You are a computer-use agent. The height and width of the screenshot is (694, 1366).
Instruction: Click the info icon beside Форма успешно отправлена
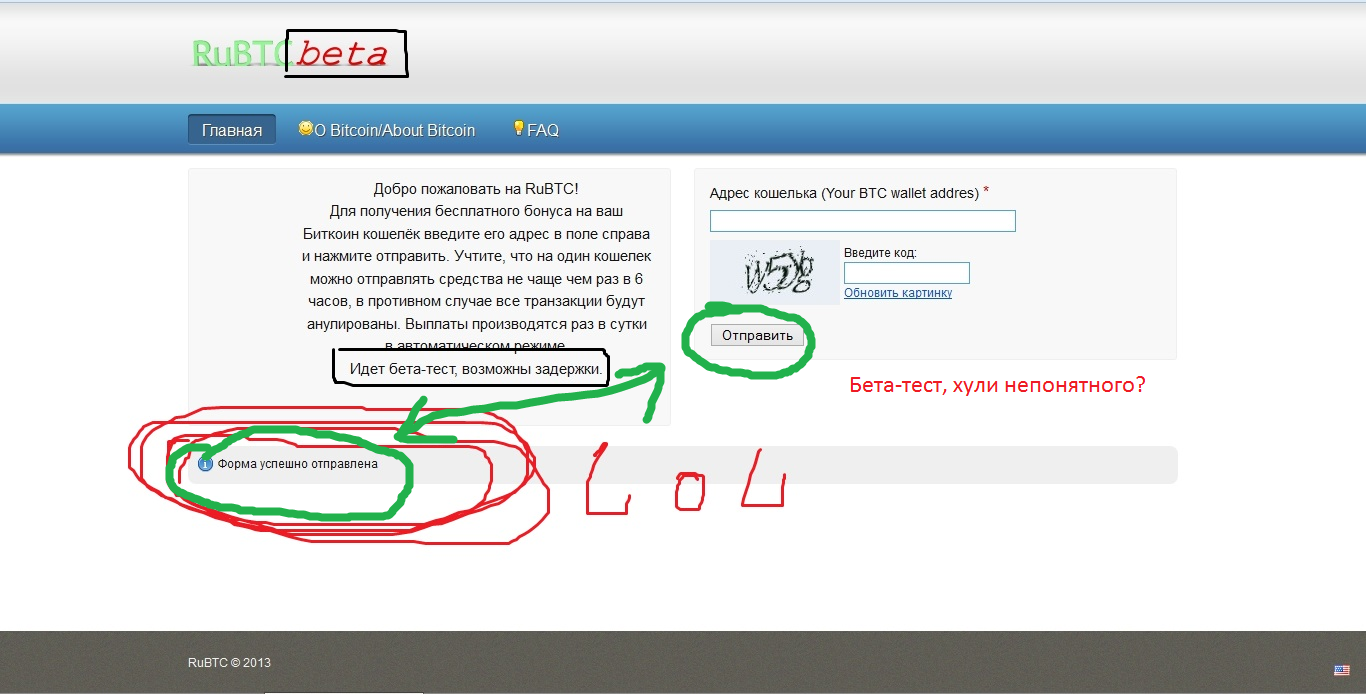pos(205,465)
